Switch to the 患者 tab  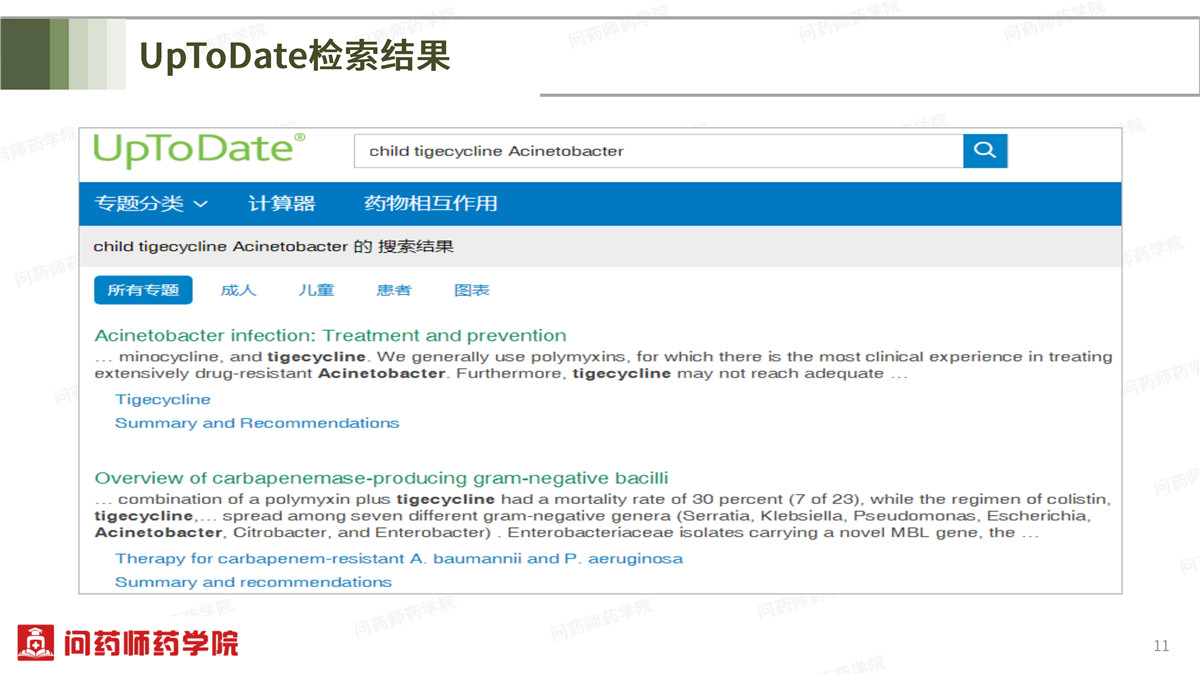pos(394,290)
